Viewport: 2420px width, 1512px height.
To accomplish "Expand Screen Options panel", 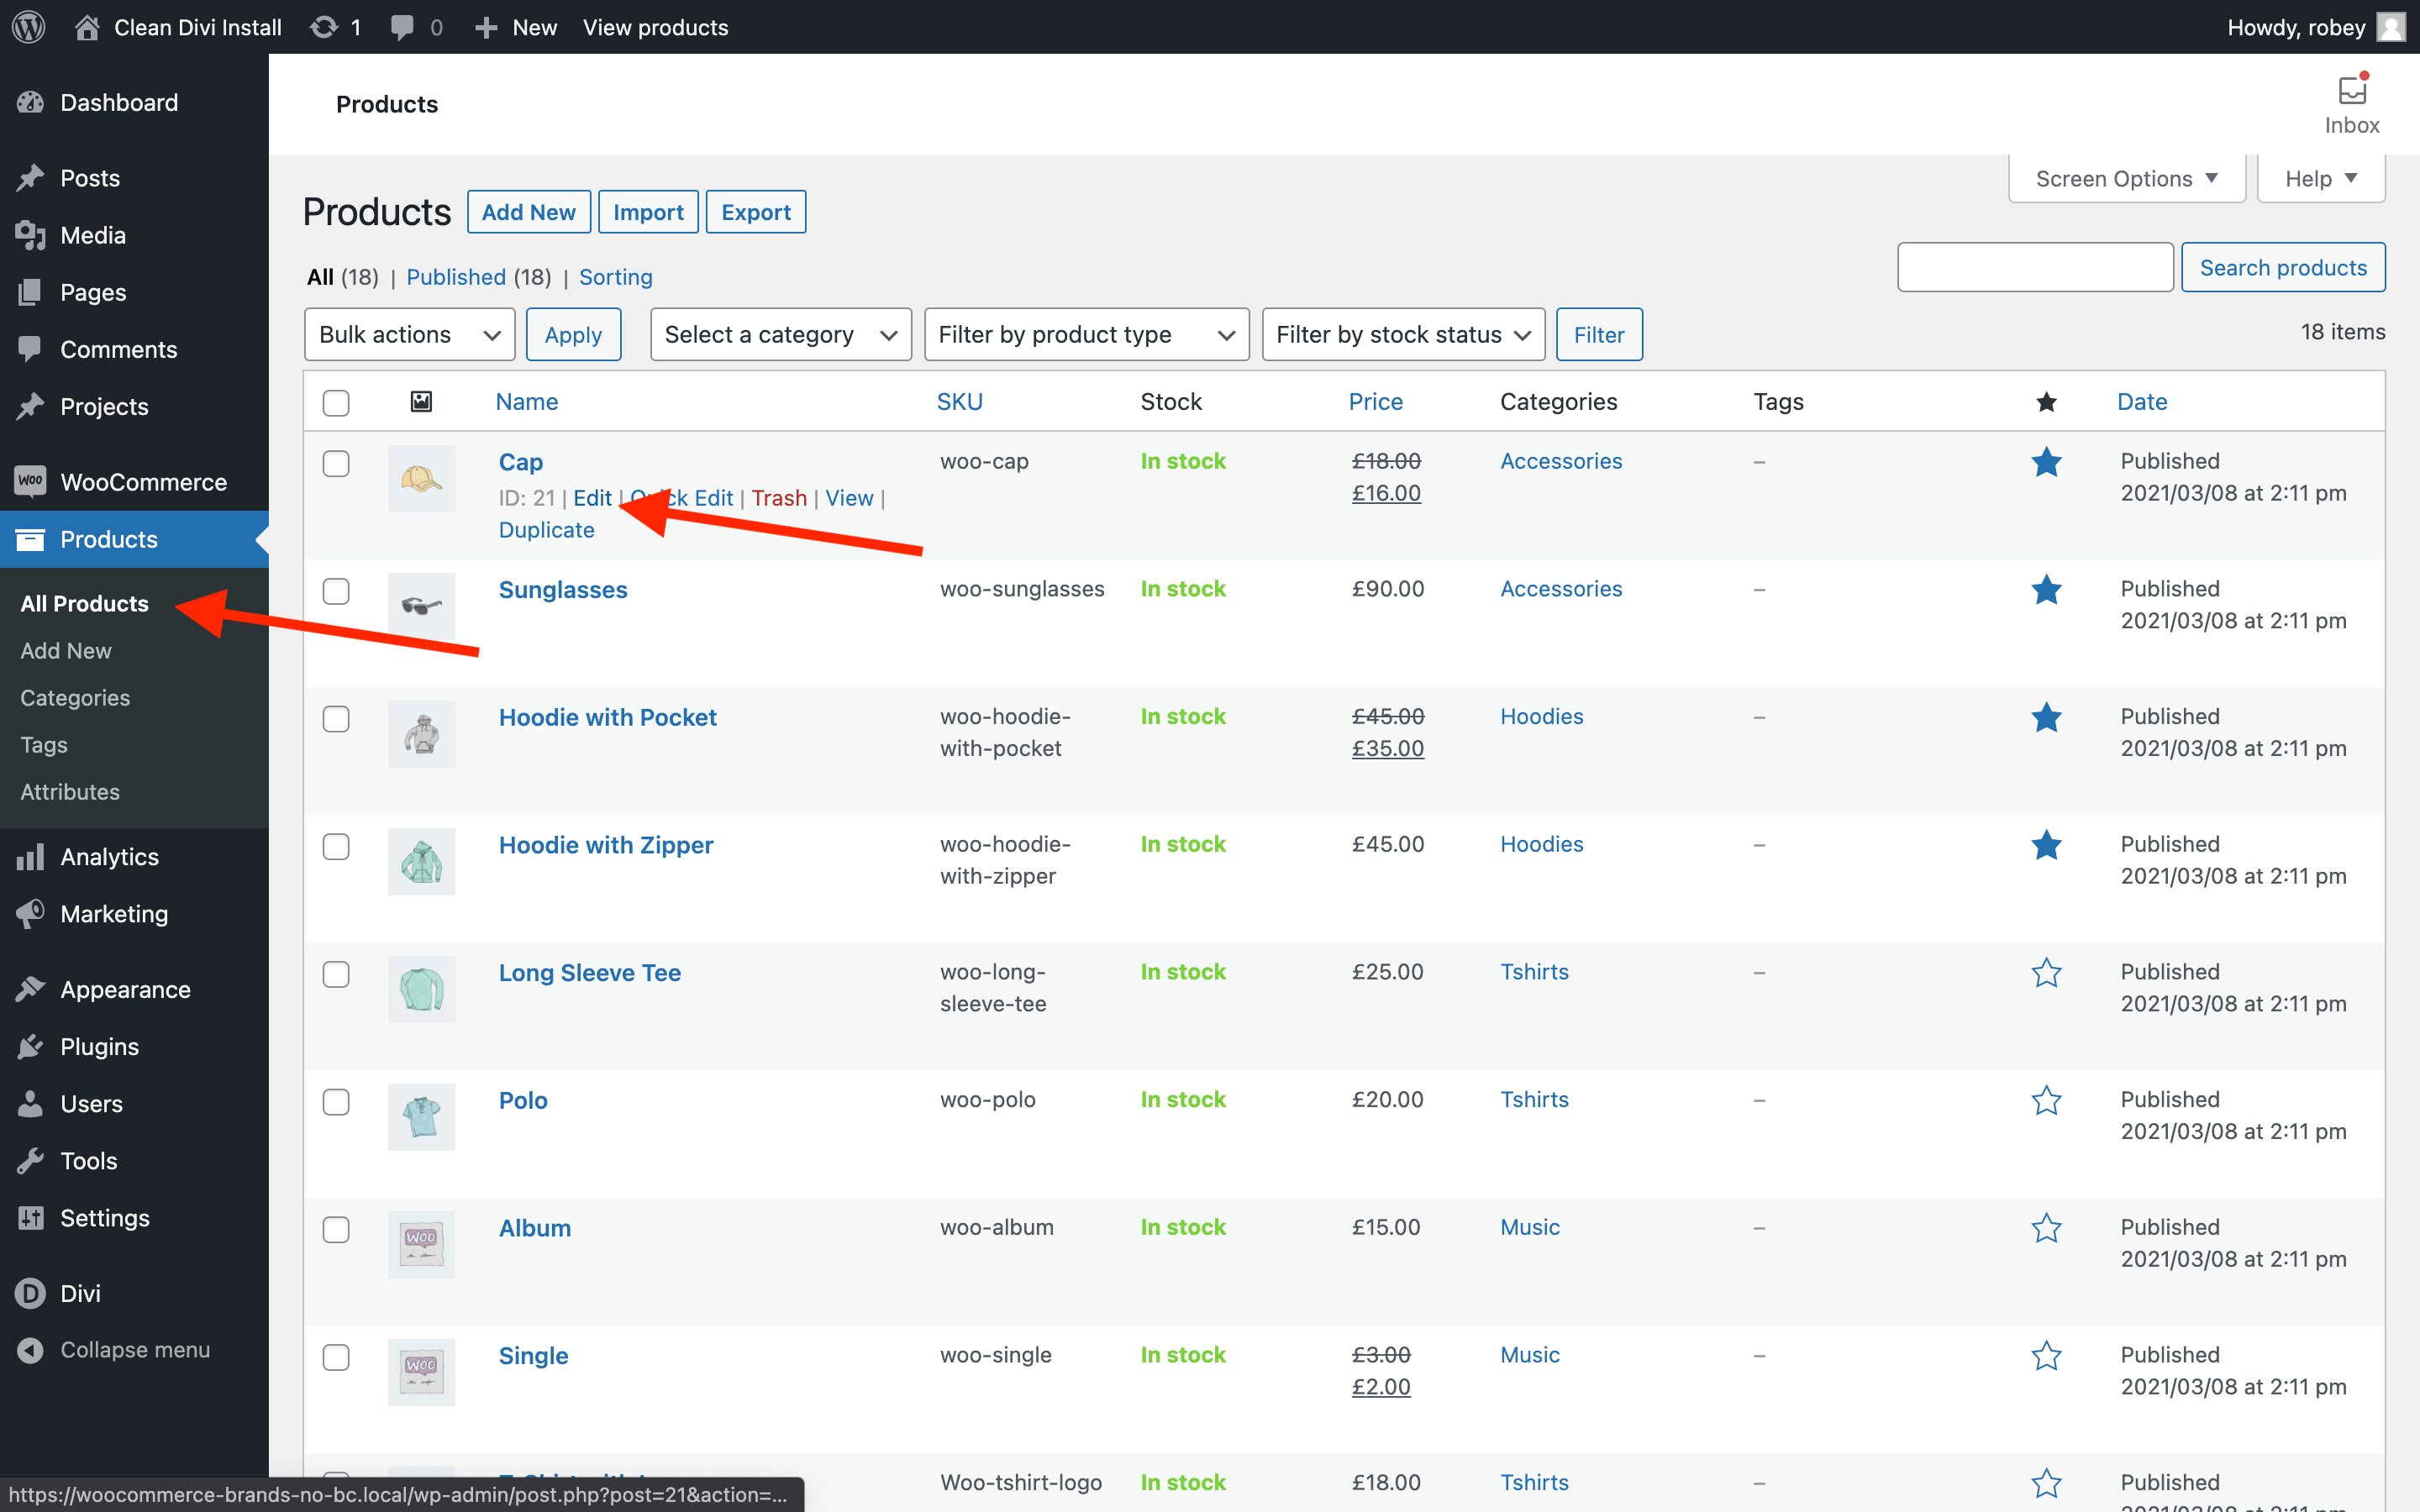I will coord(2127,178).
